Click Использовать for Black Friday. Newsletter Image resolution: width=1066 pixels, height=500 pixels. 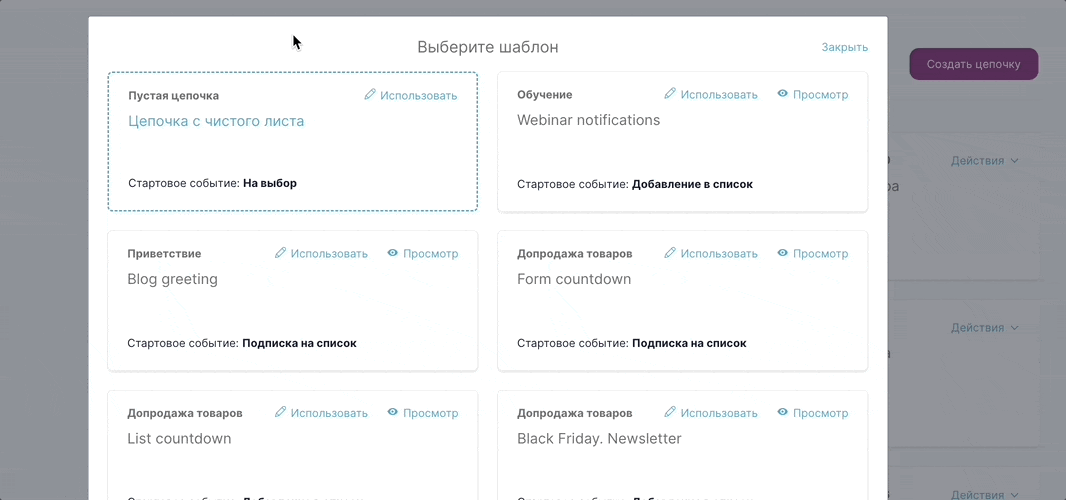tap(719, 413)
